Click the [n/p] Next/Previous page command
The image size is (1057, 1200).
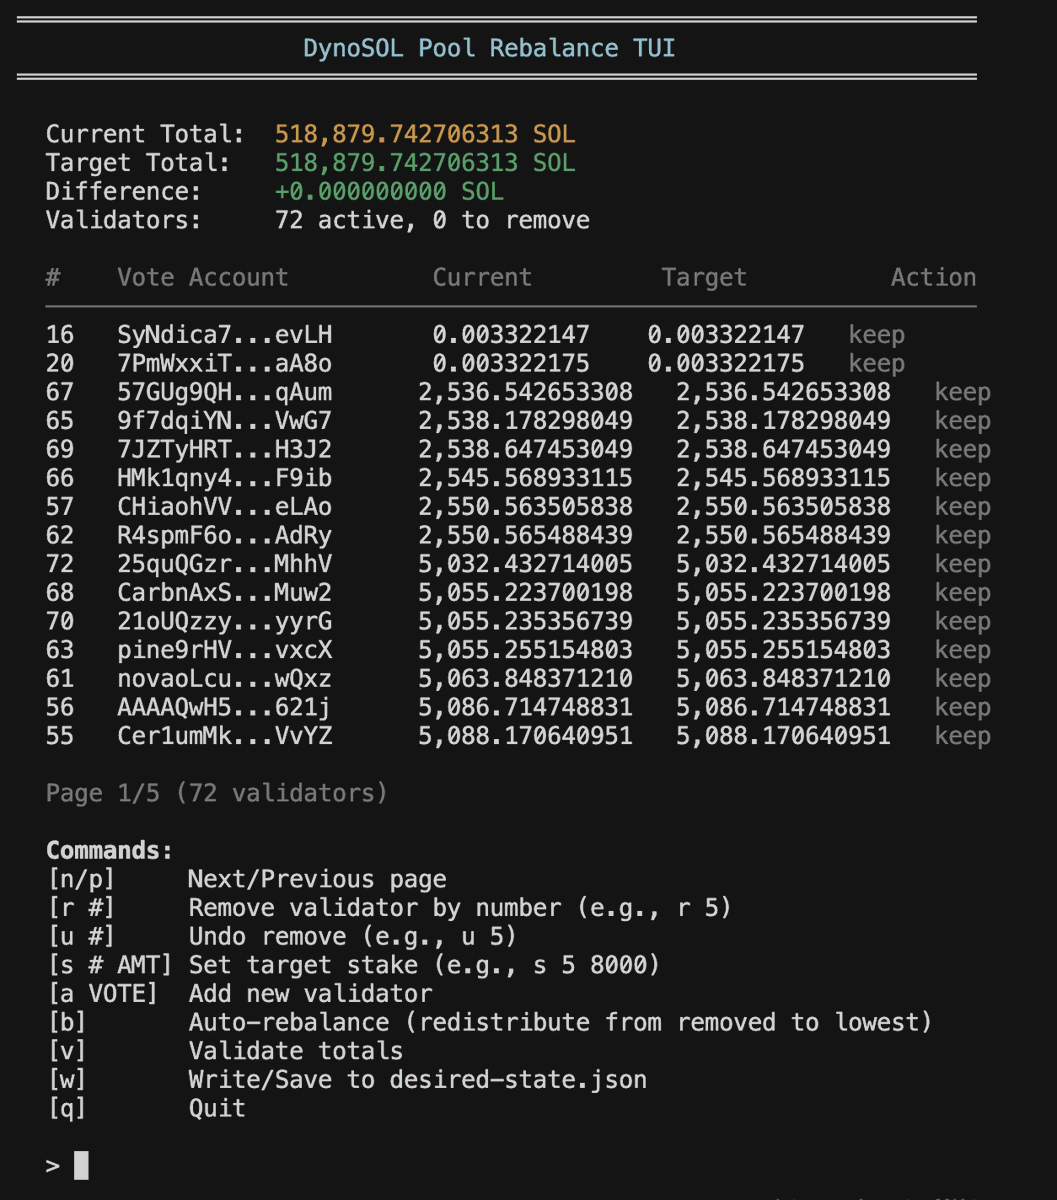pos(246,880)
